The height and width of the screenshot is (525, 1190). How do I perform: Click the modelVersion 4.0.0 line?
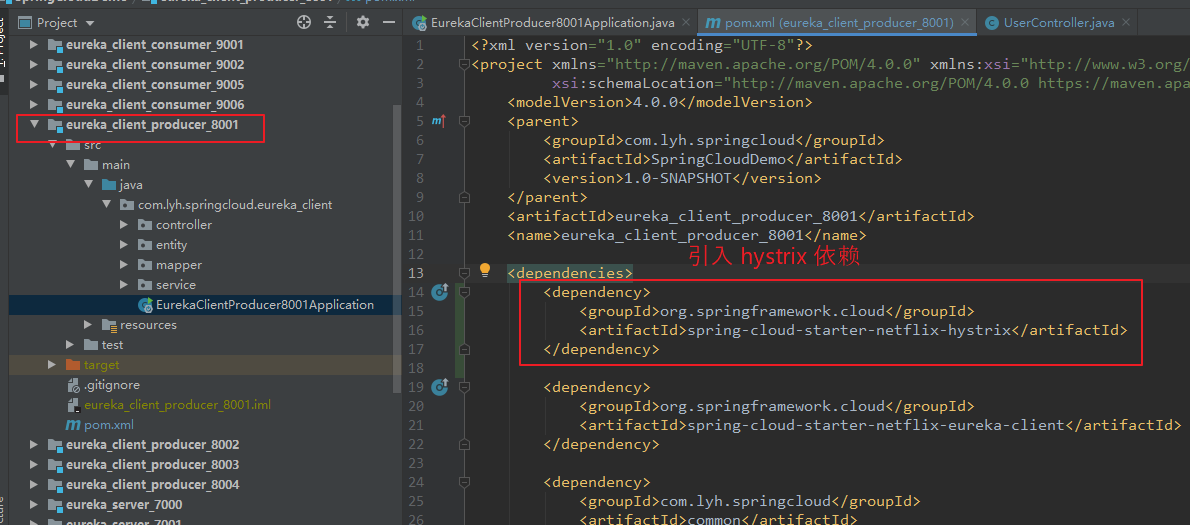[x=660, y=102]
